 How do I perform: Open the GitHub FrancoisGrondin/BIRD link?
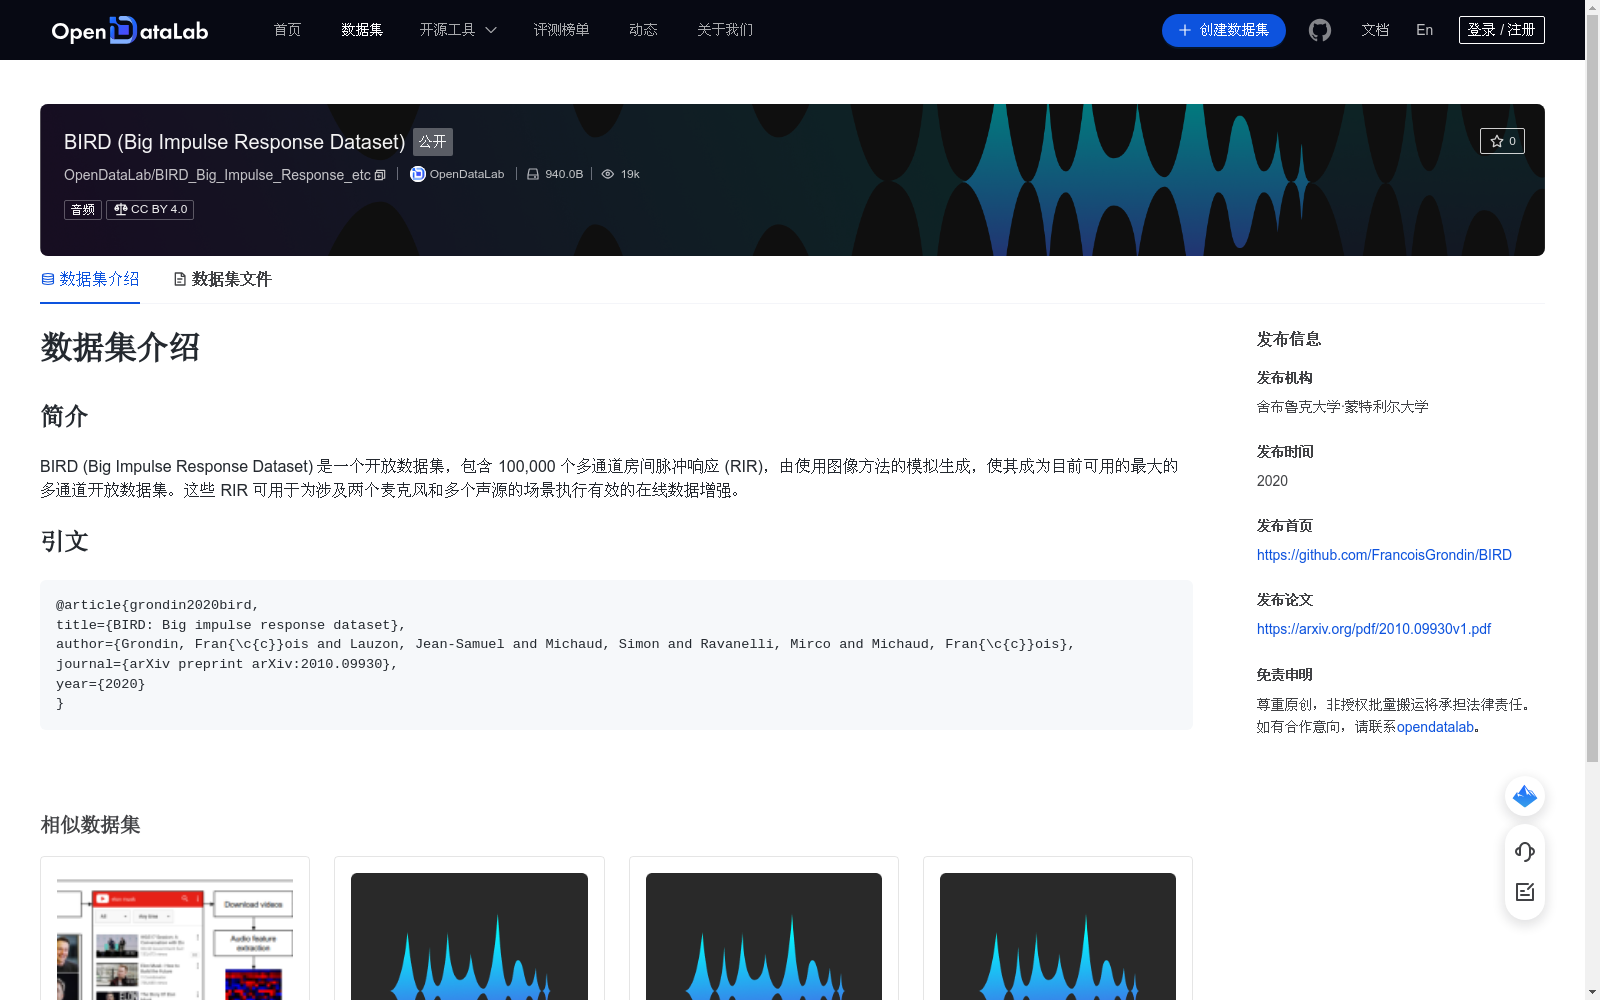tap(1384, 555)
